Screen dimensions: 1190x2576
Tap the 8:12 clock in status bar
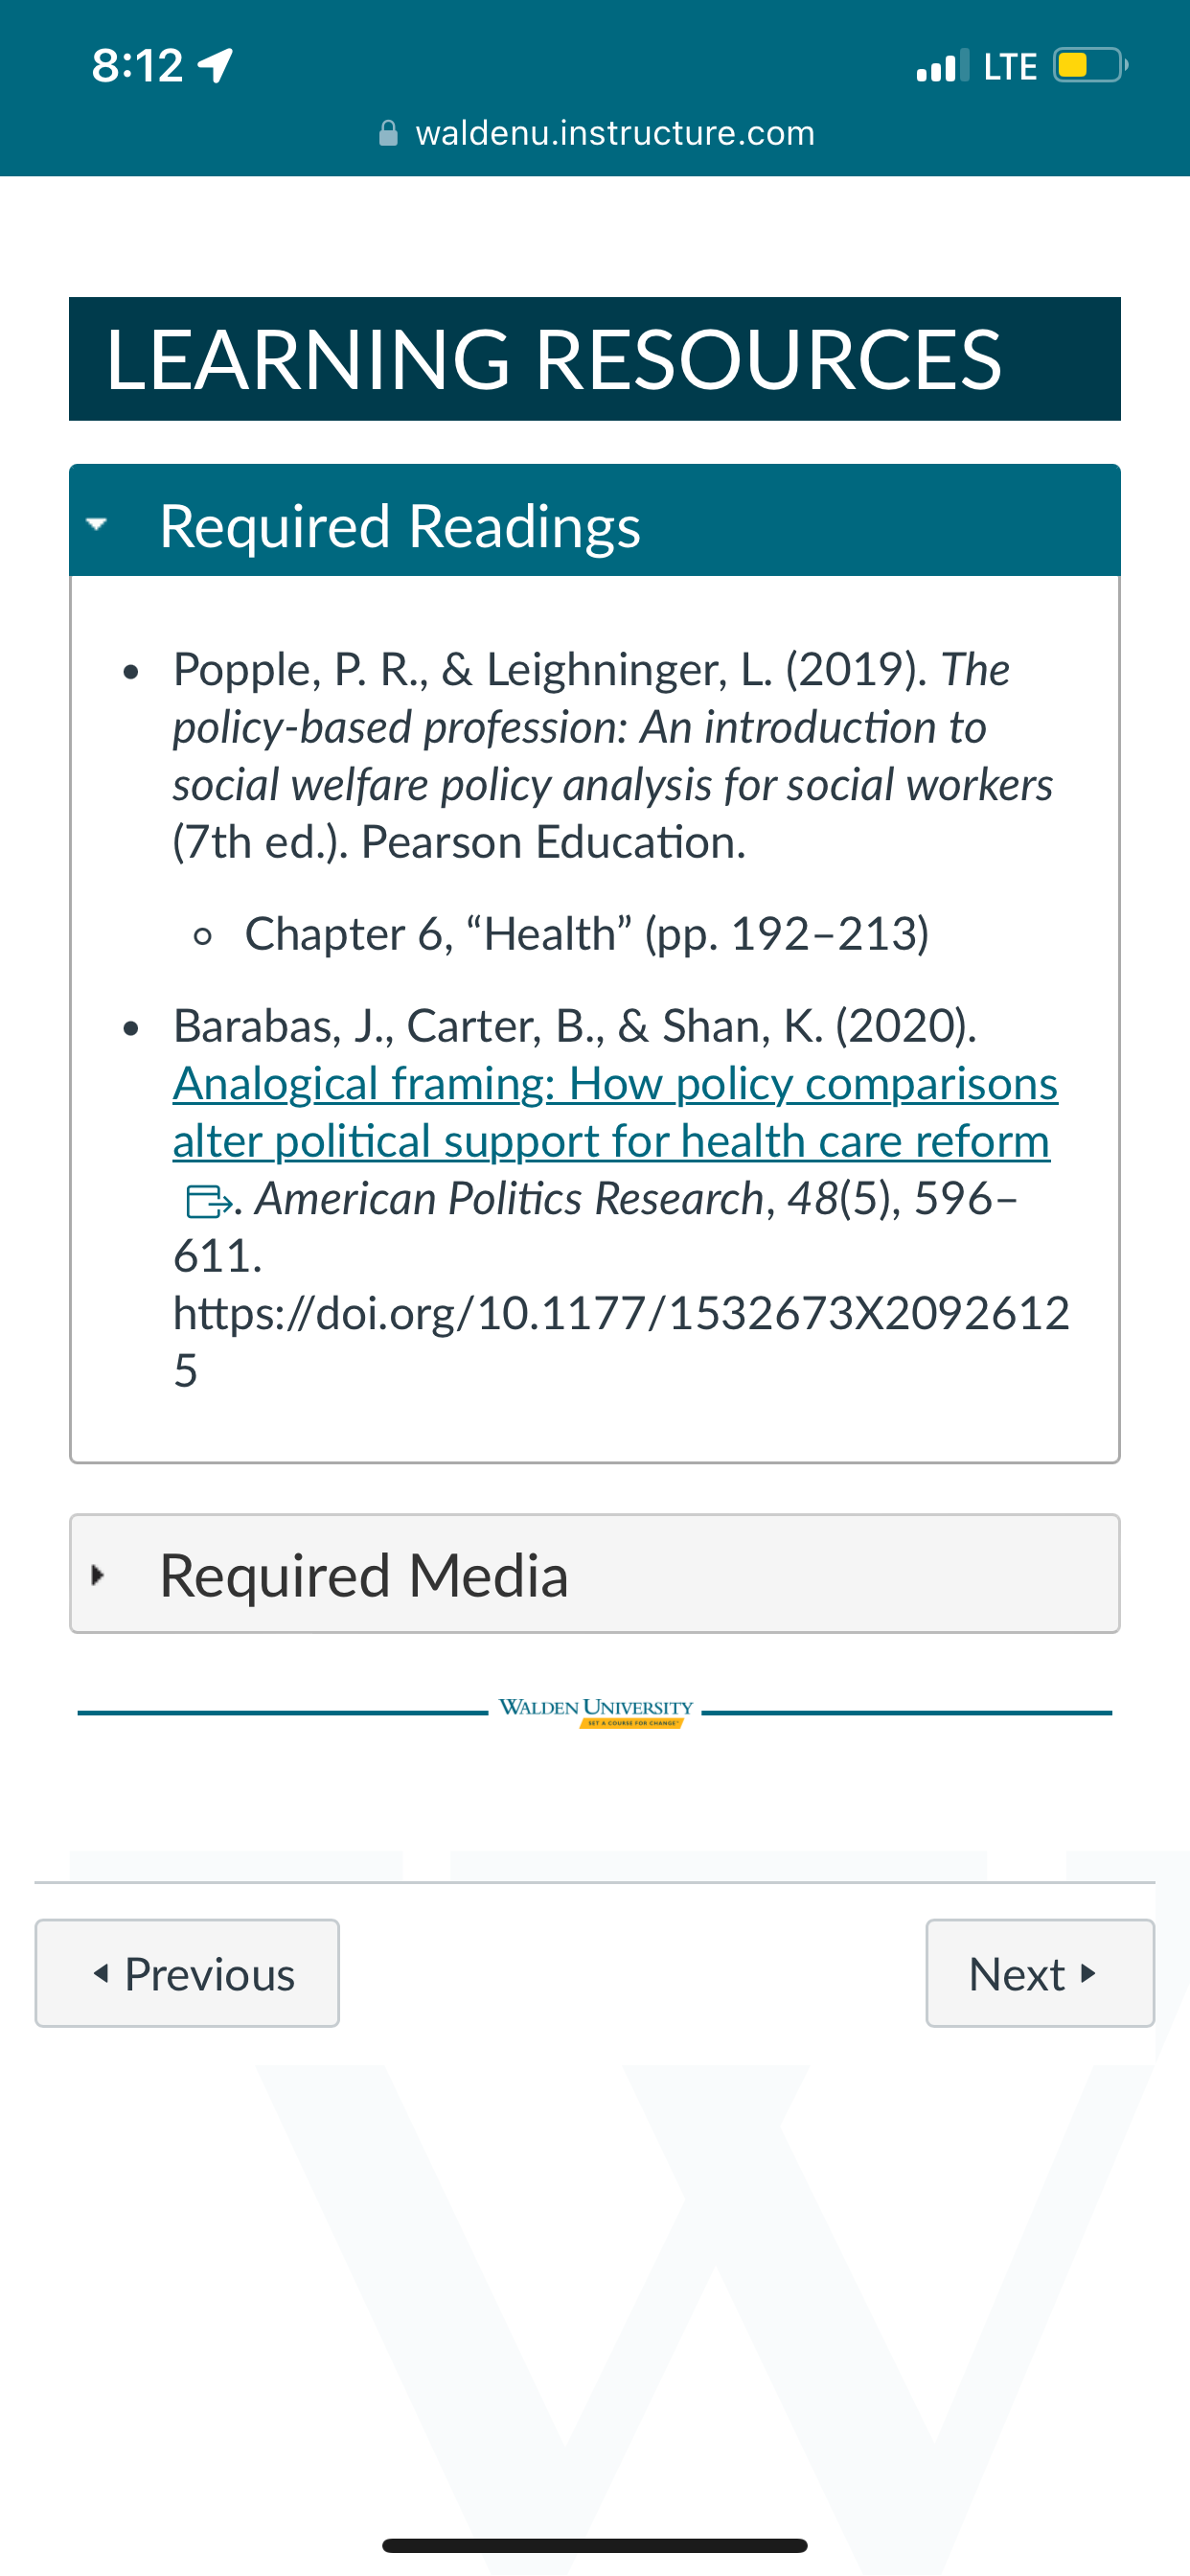[x=137, y=66]
